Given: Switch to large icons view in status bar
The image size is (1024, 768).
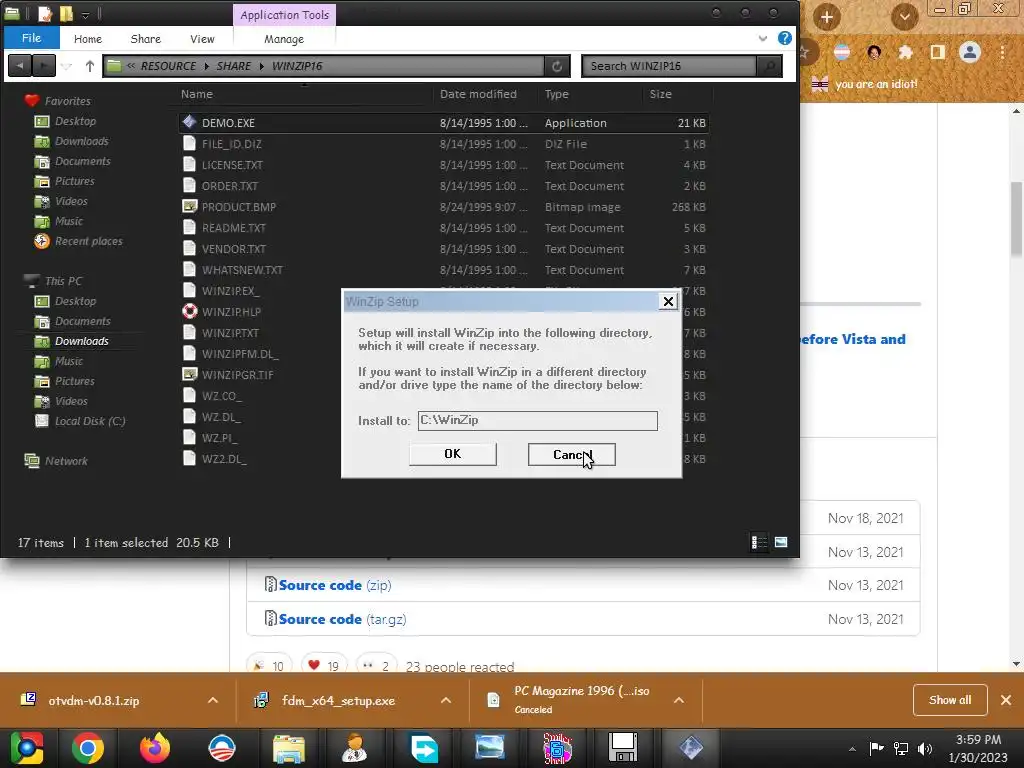Looking at the screenshot, I should click(780, 542).
